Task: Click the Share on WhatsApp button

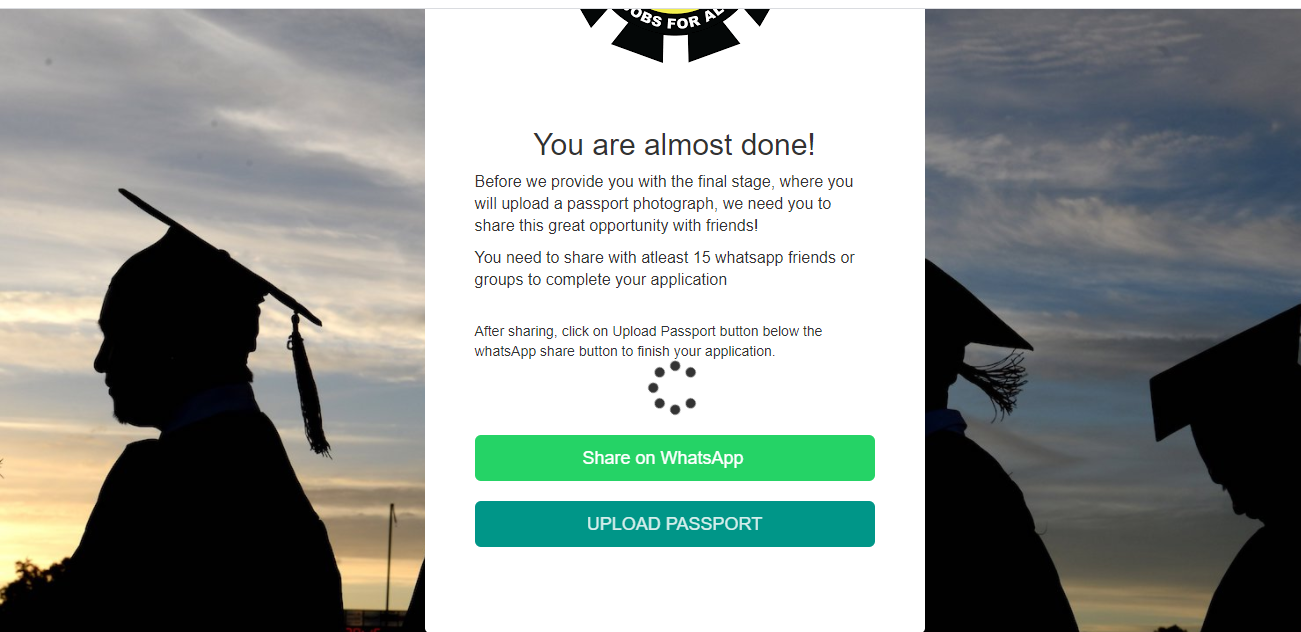Action: [x=674, y=458]
